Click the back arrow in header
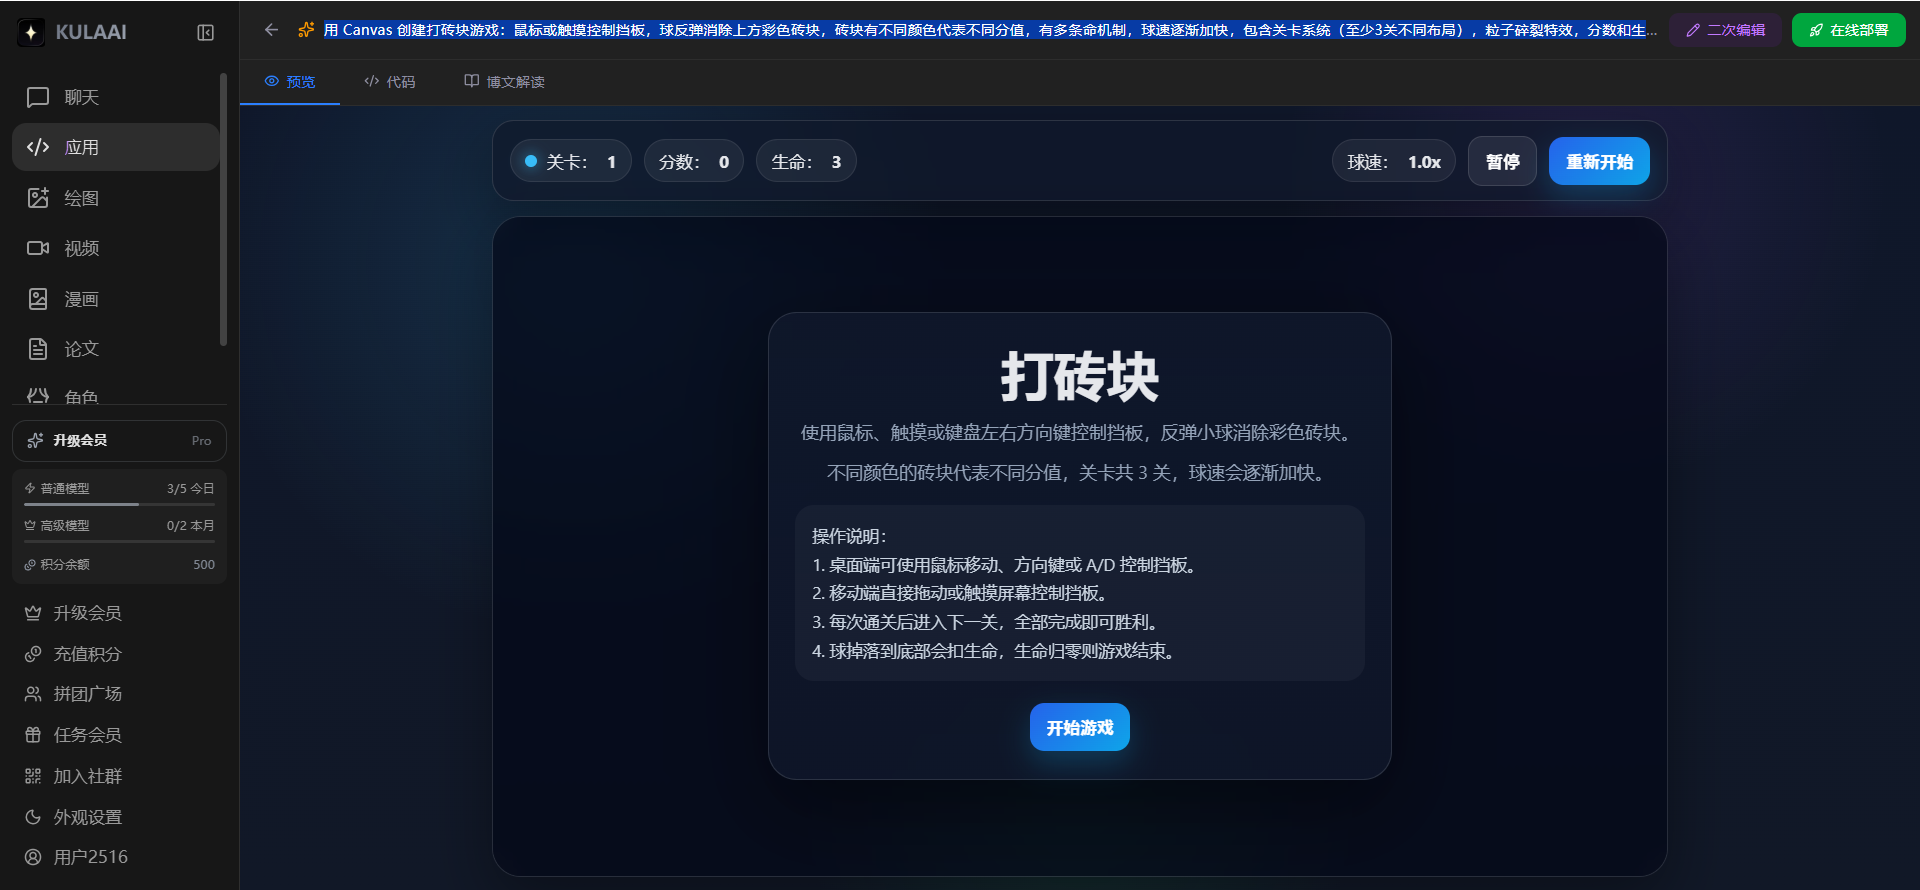 point(271,30)
